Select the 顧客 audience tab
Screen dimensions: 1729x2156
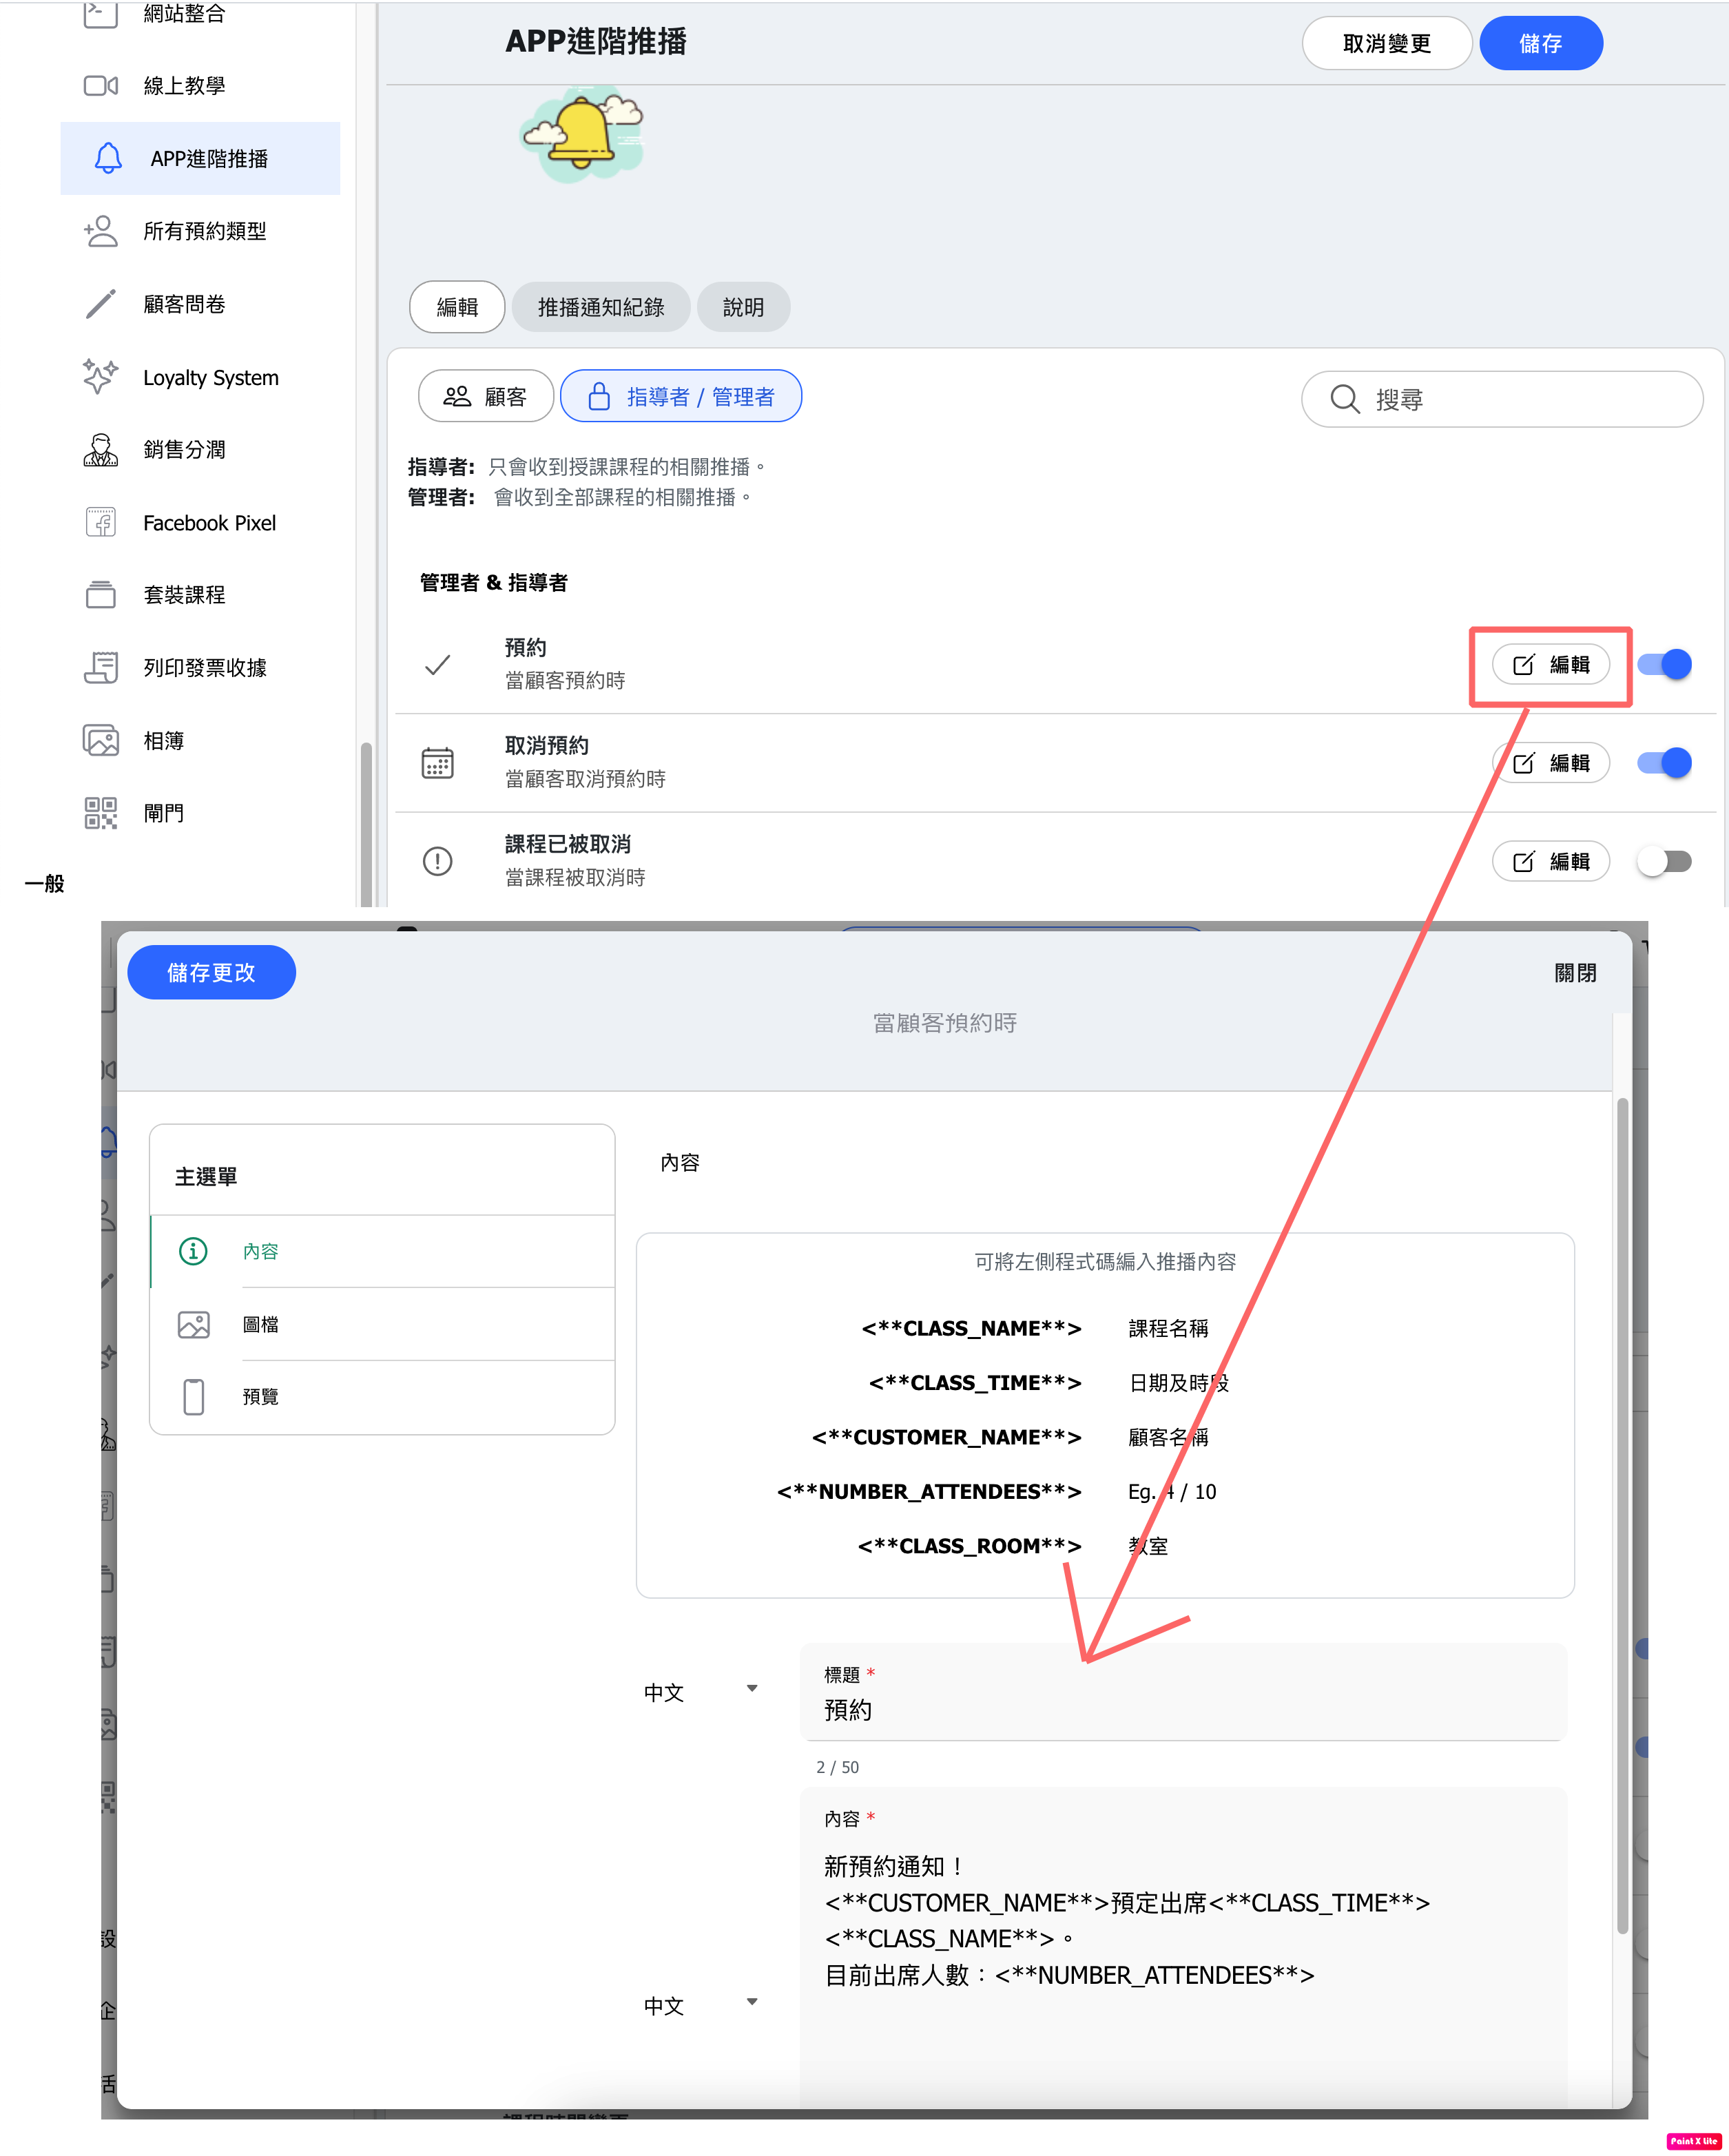(x=486, y=397)
